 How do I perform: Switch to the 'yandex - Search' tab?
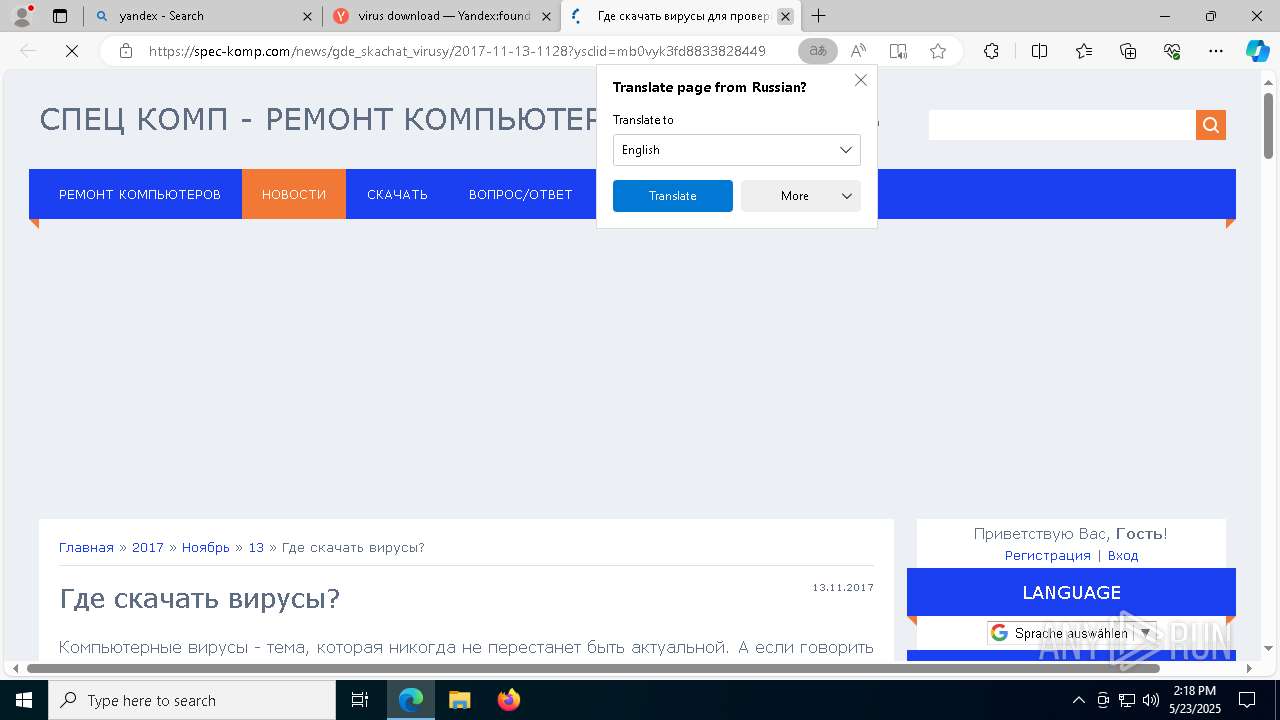pos(205,16)
